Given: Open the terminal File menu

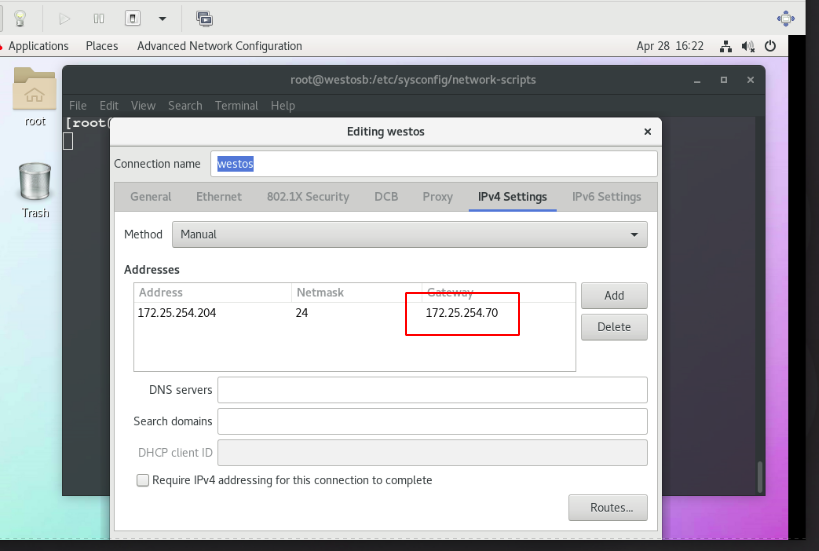Looking at the screenshot, I should coord(78,105).
